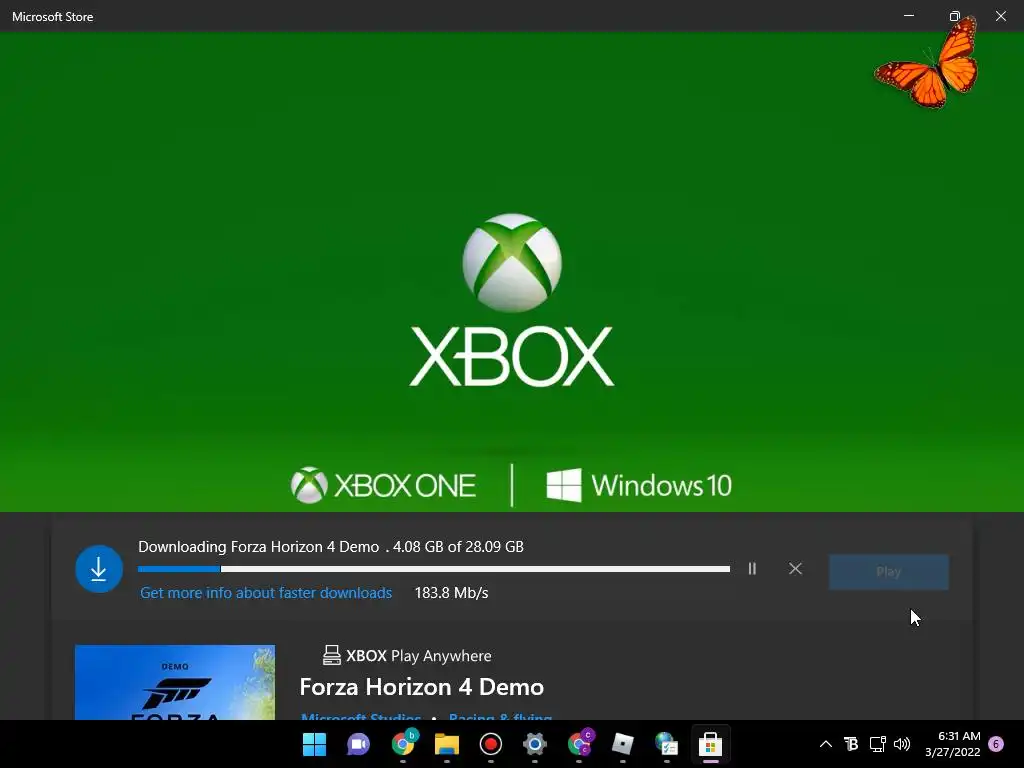This screenshot has width=1024, height=768.
Task: Click the 'Forza Horizon 4 Demo' title
Action: coord(421,687)
